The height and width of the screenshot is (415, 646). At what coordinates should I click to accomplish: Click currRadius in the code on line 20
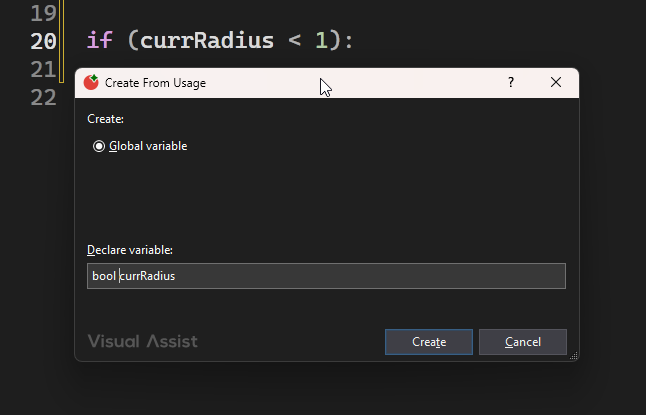click(207, 40)
